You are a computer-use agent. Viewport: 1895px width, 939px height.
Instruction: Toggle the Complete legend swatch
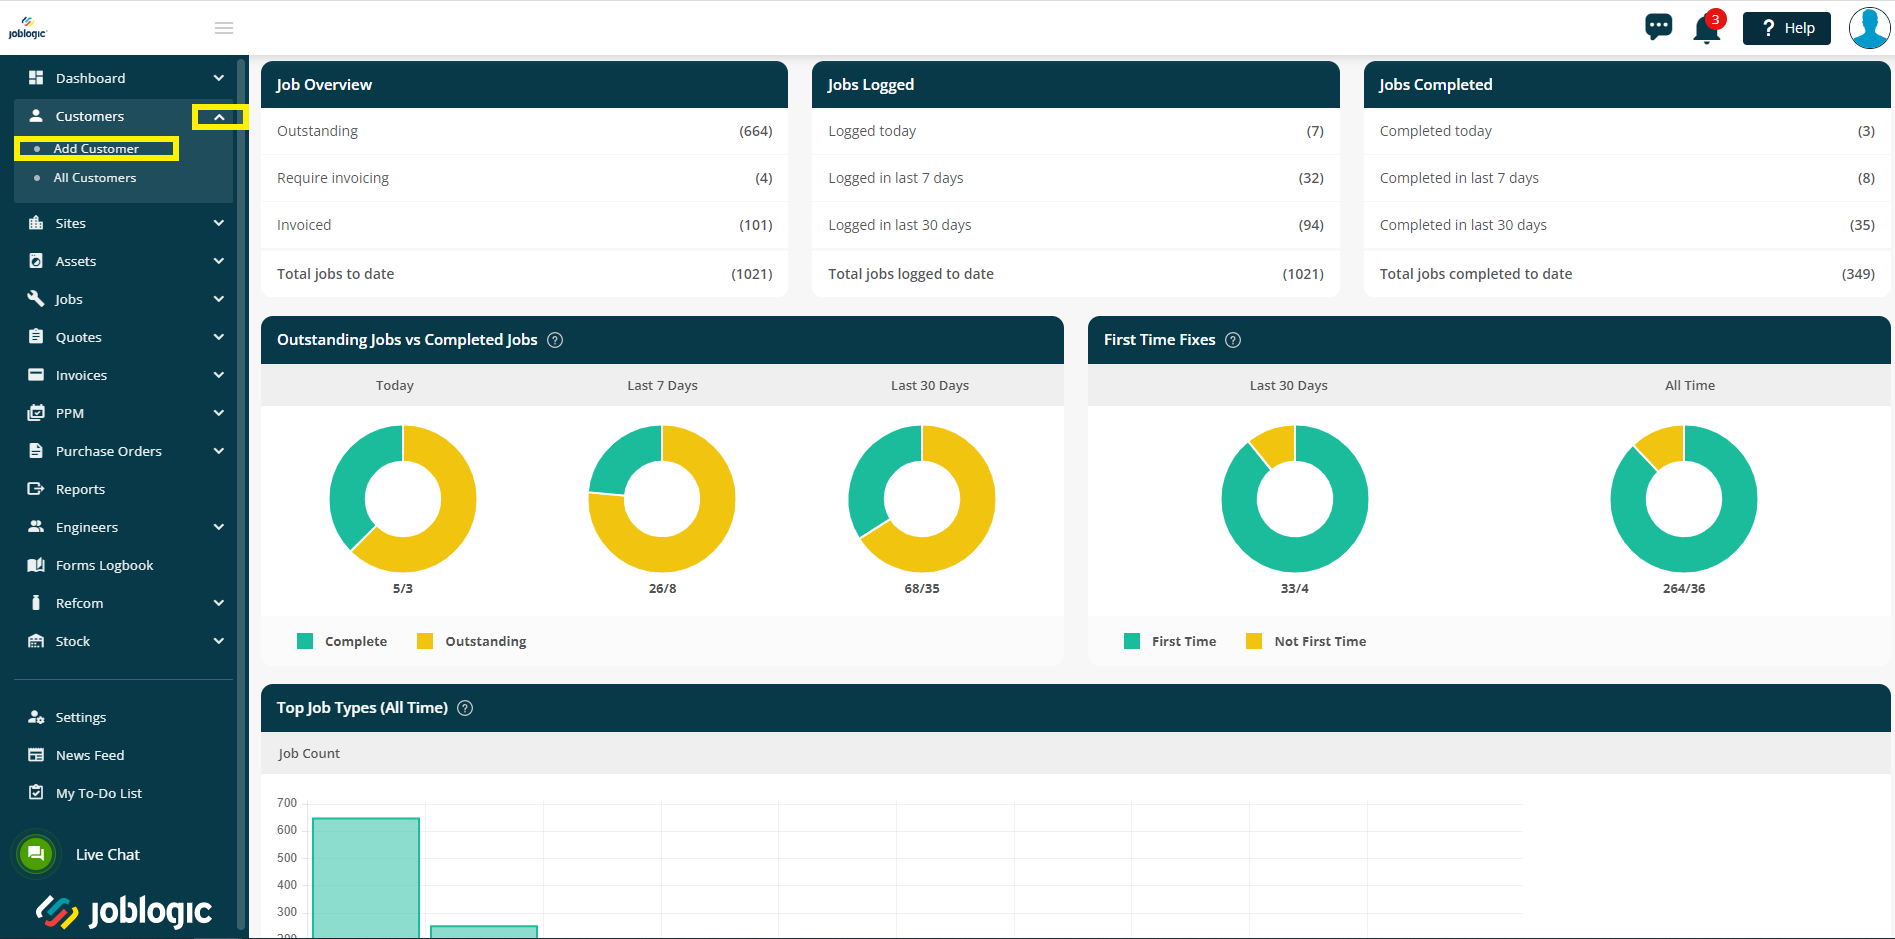pyautogui.click(x=305, y=641)
